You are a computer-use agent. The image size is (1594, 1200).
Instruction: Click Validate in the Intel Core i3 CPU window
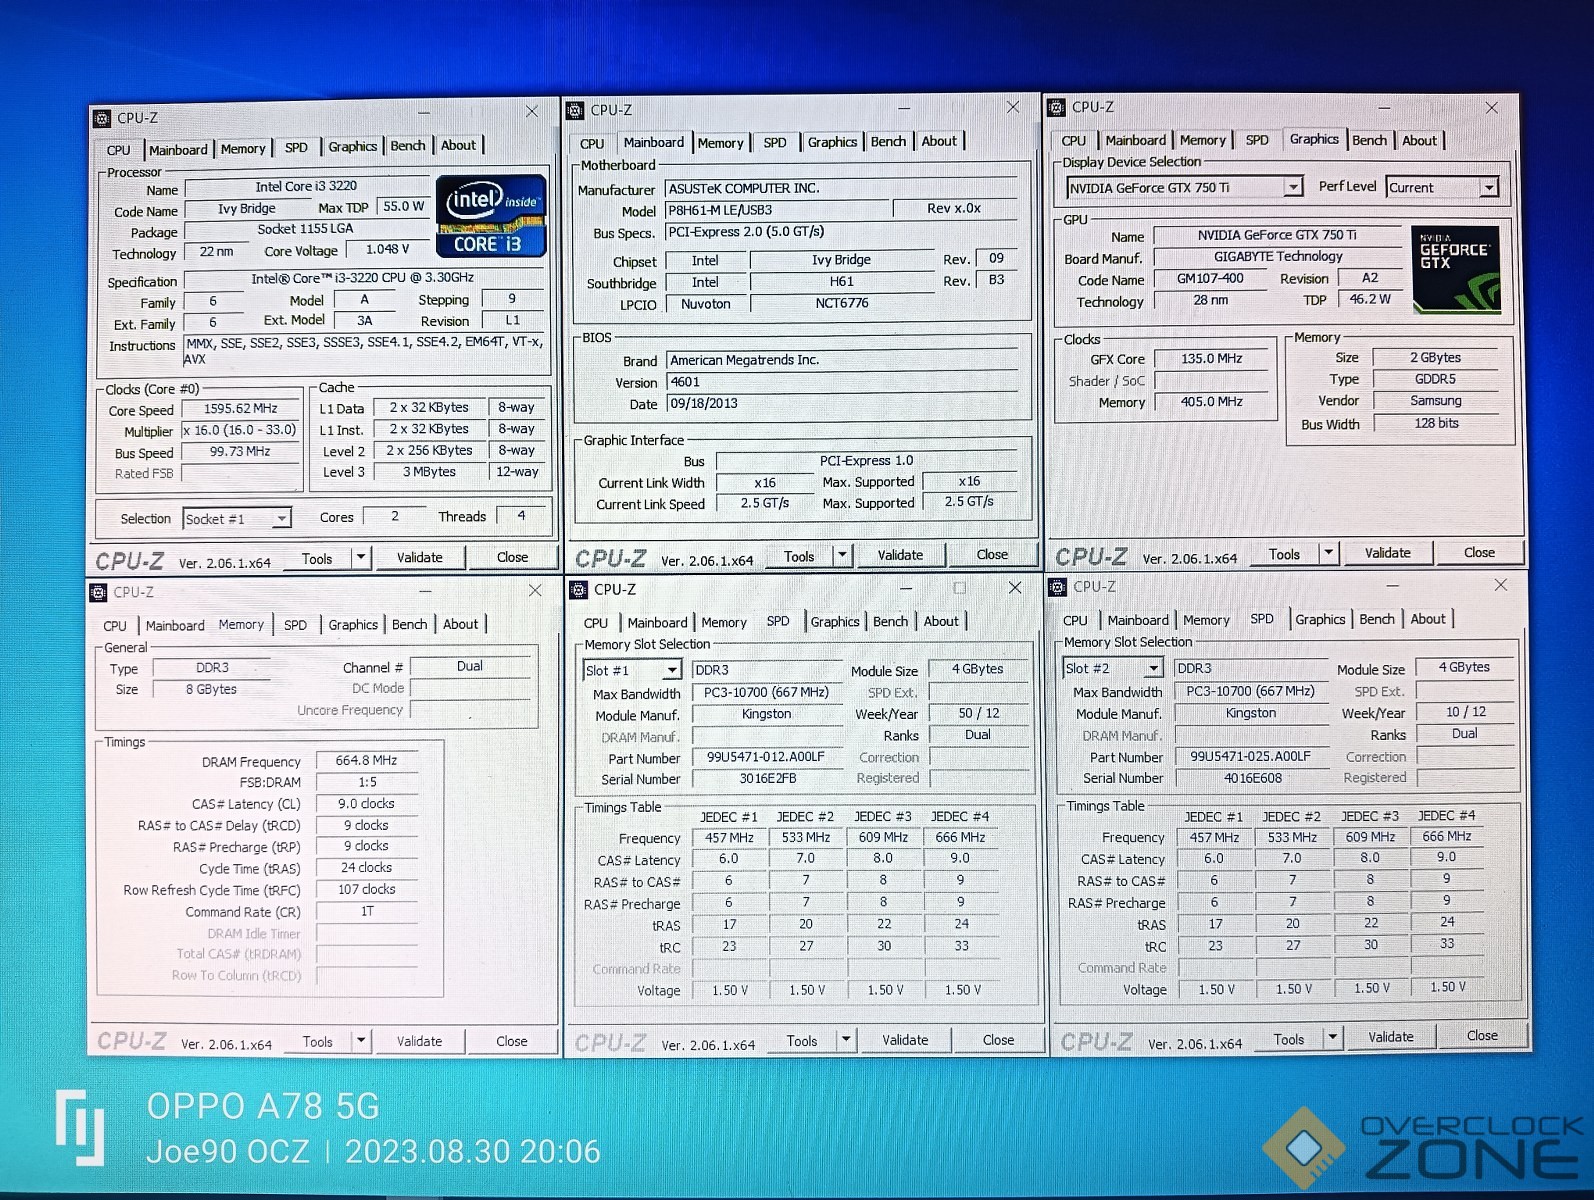click(x=419, y=558)
